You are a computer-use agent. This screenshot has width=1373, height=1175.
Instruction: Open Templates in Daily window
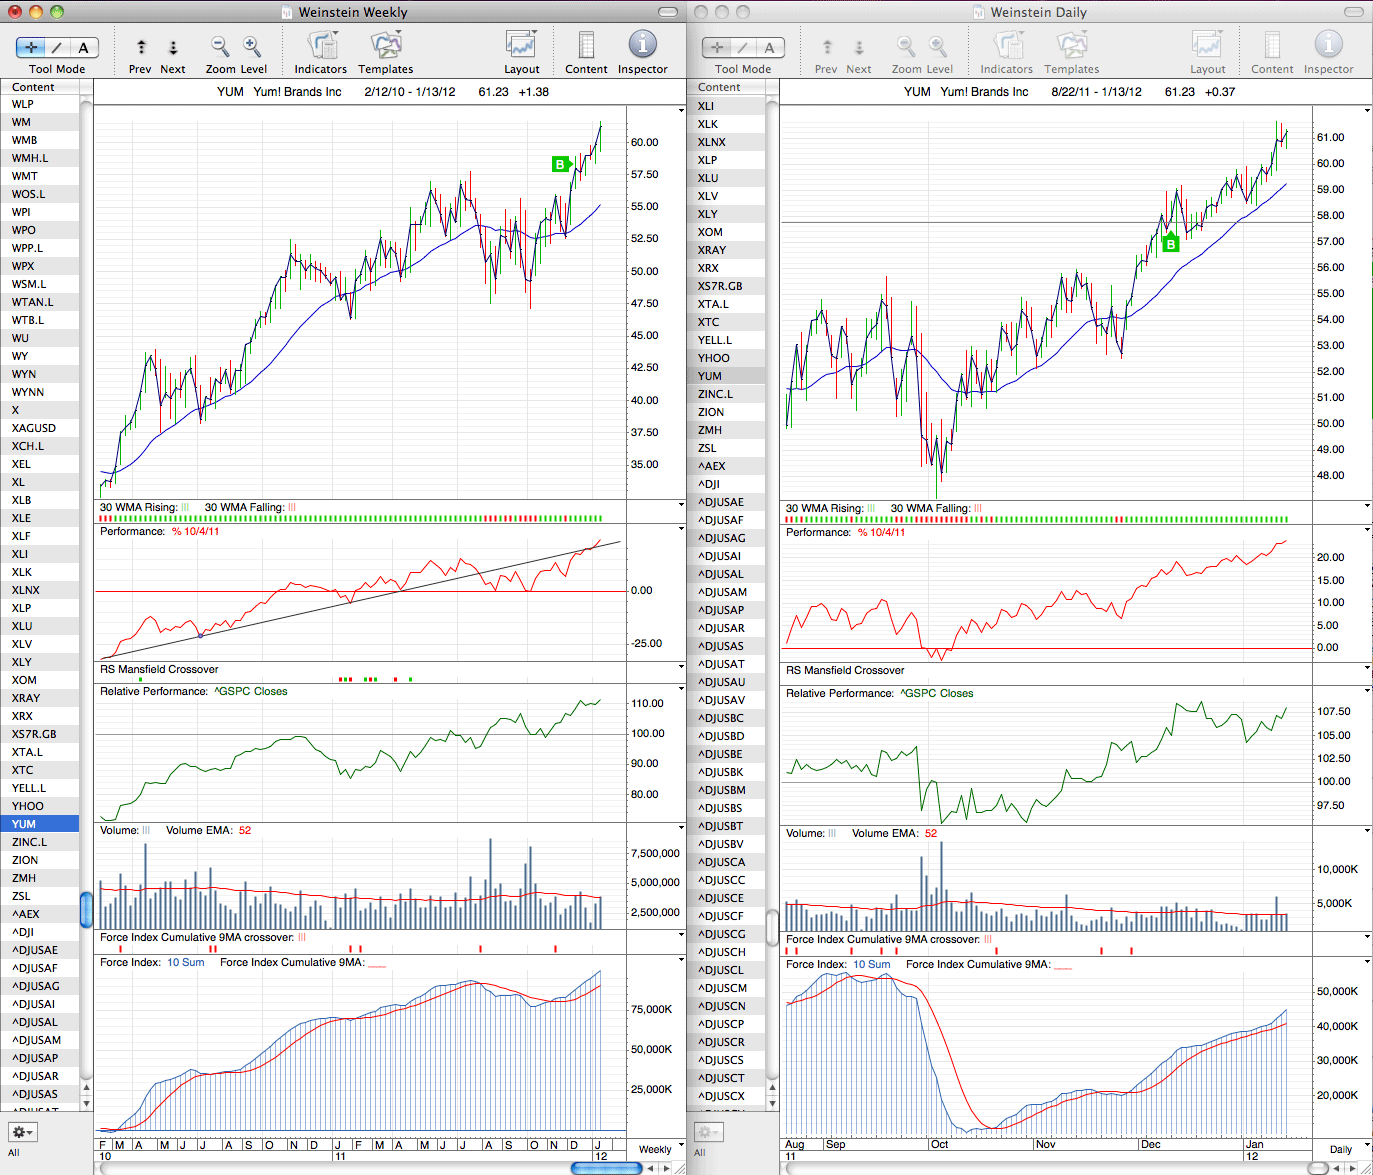1072,45
